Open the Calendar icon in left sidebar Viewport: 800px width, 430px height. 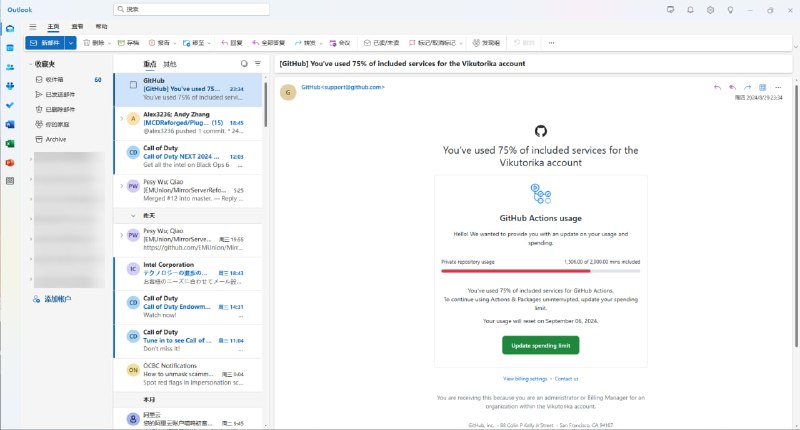[10, 47]
